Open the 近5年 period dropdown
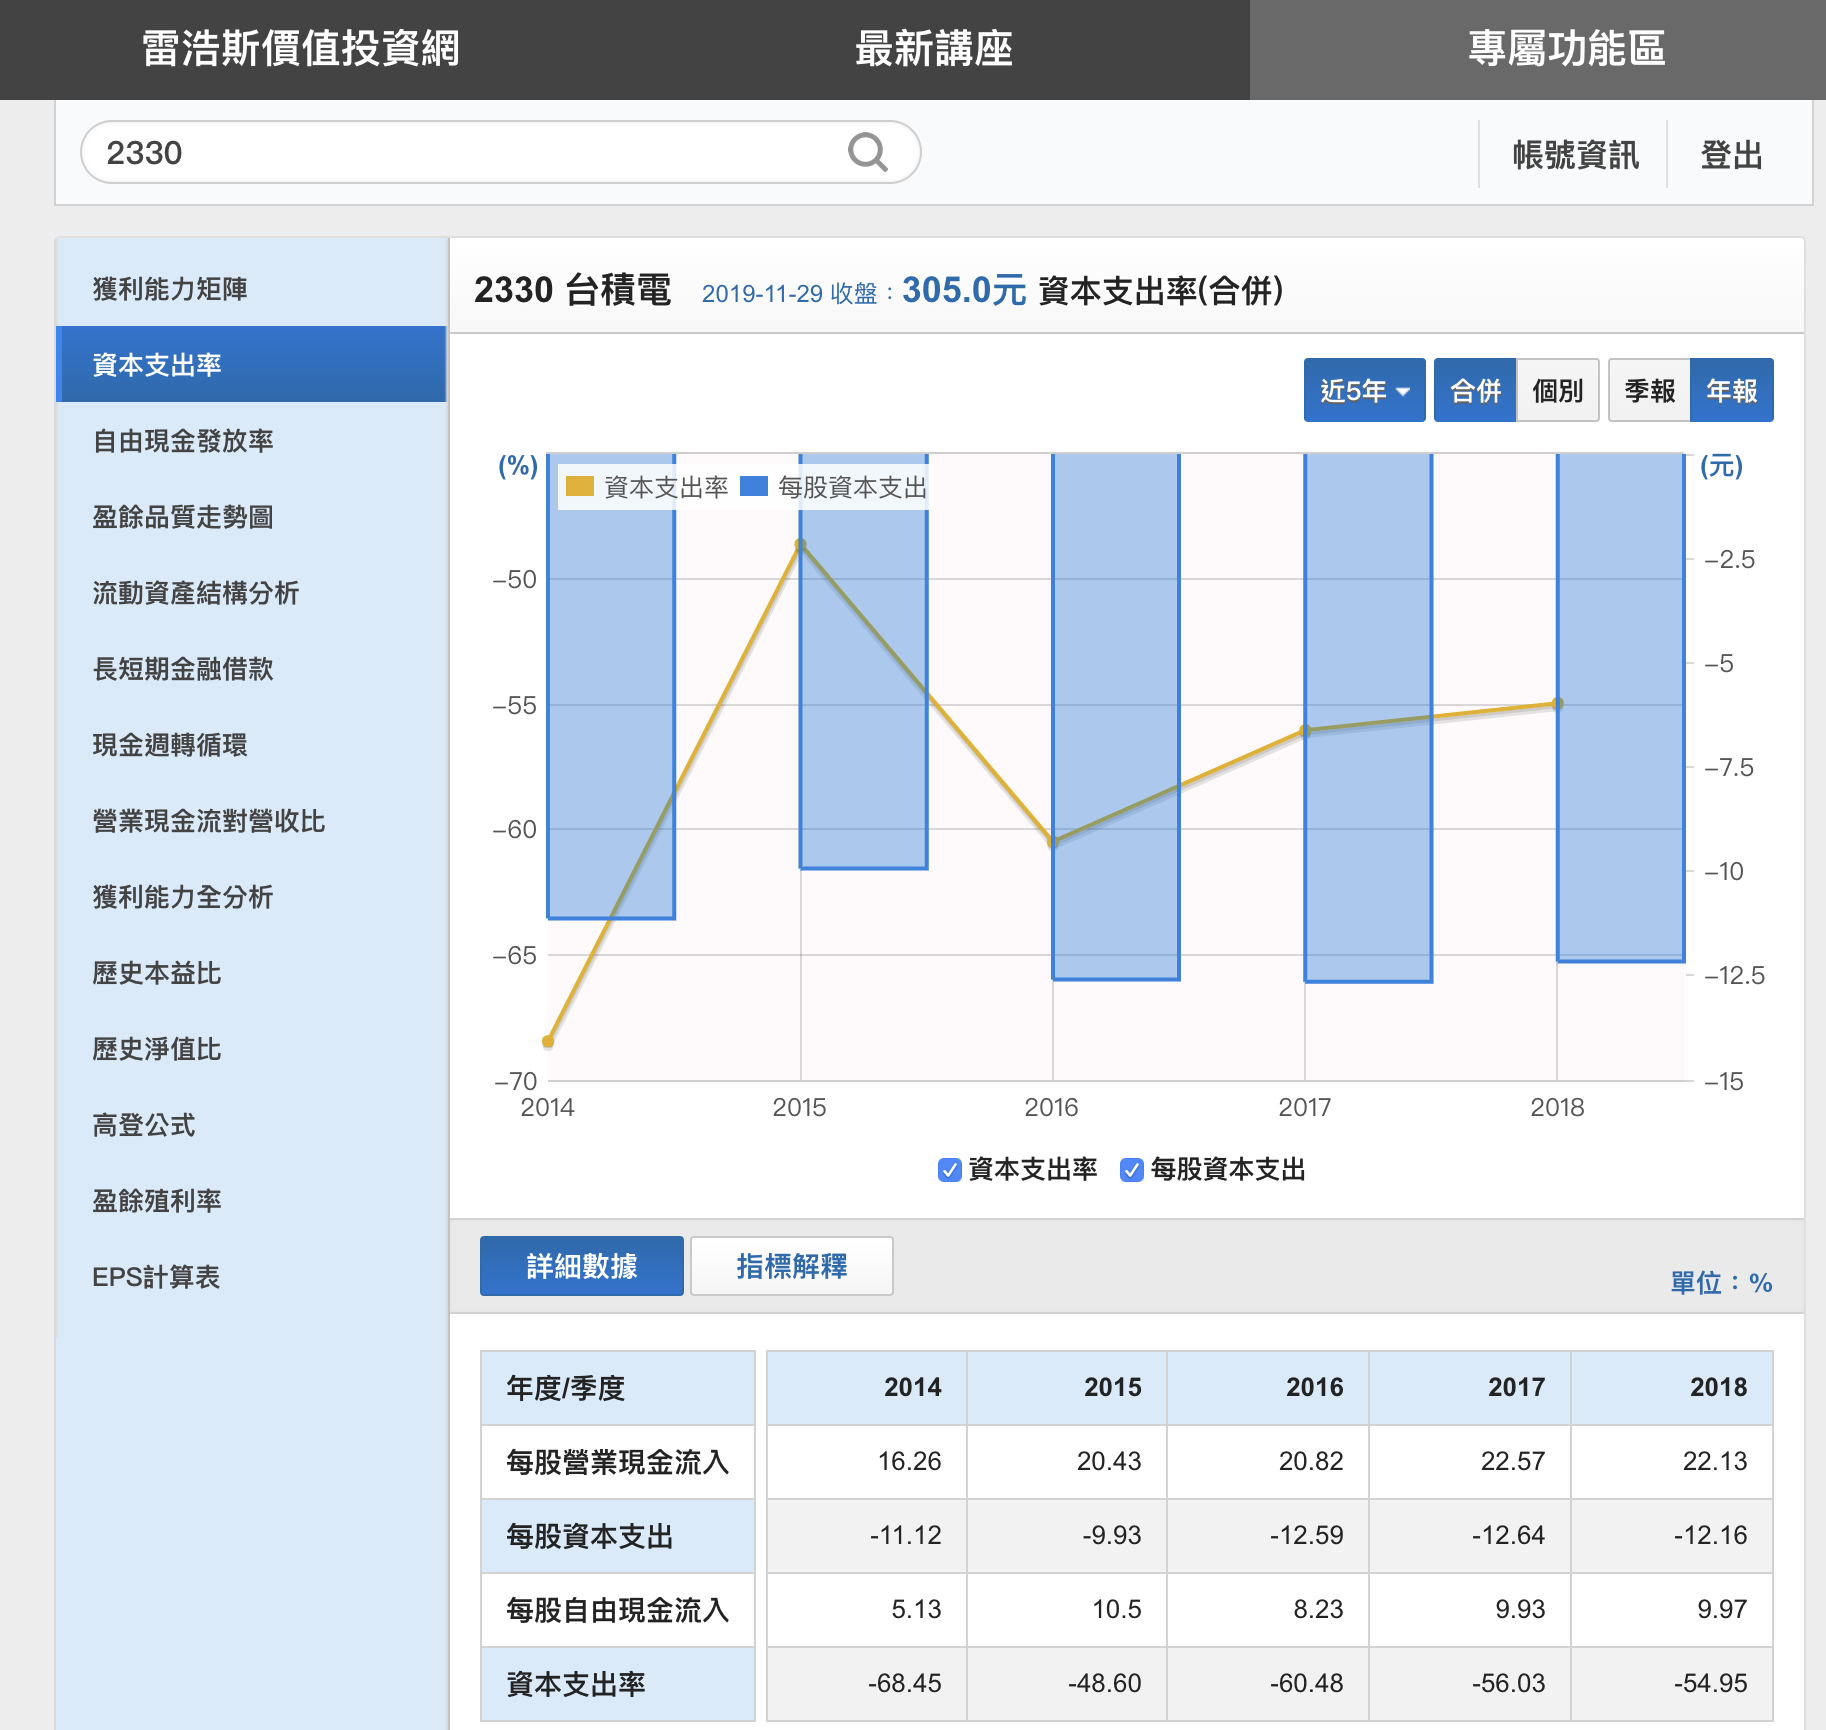This screenshot has height=1730, width=1826. tap(1364, 391)
